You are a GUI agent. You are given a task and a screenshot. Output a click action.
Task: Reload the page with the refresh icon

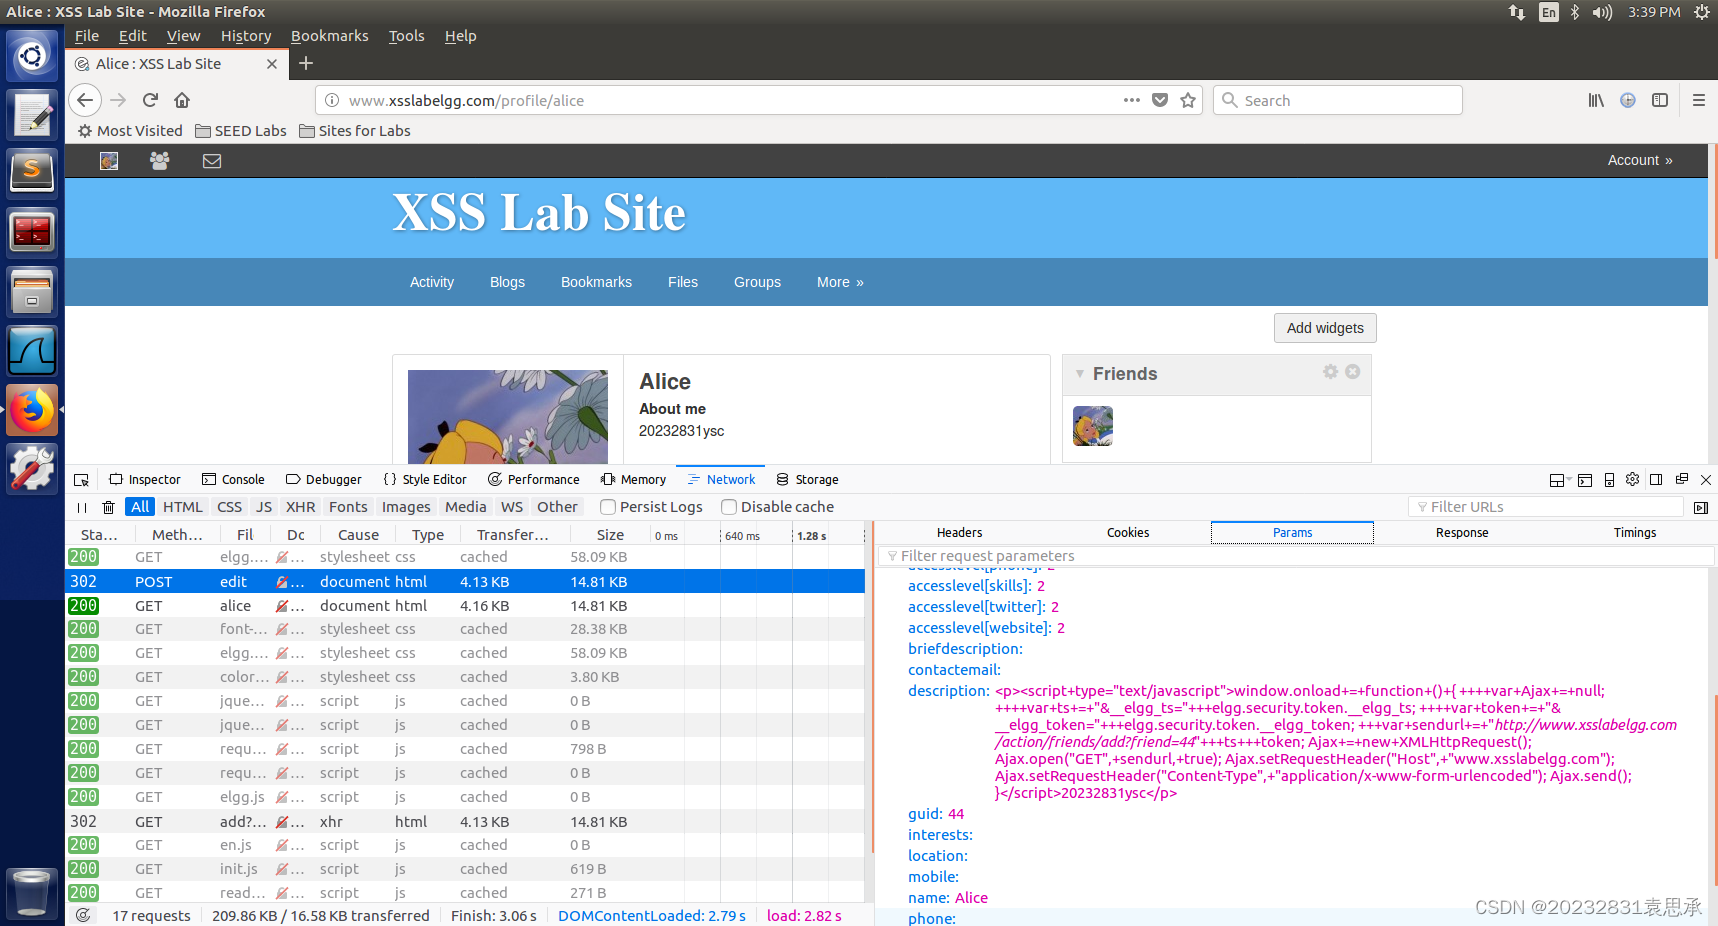tap(150, 100)
